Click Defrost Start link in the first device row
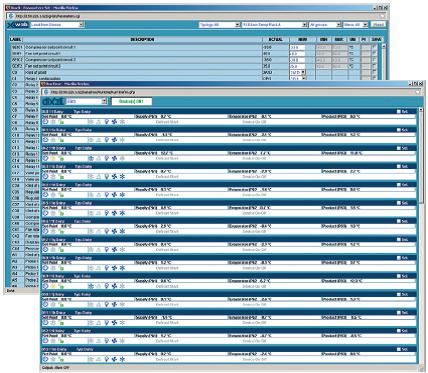Image resolution: width=428 pixels, height=373 pixels. pos(167,122)
